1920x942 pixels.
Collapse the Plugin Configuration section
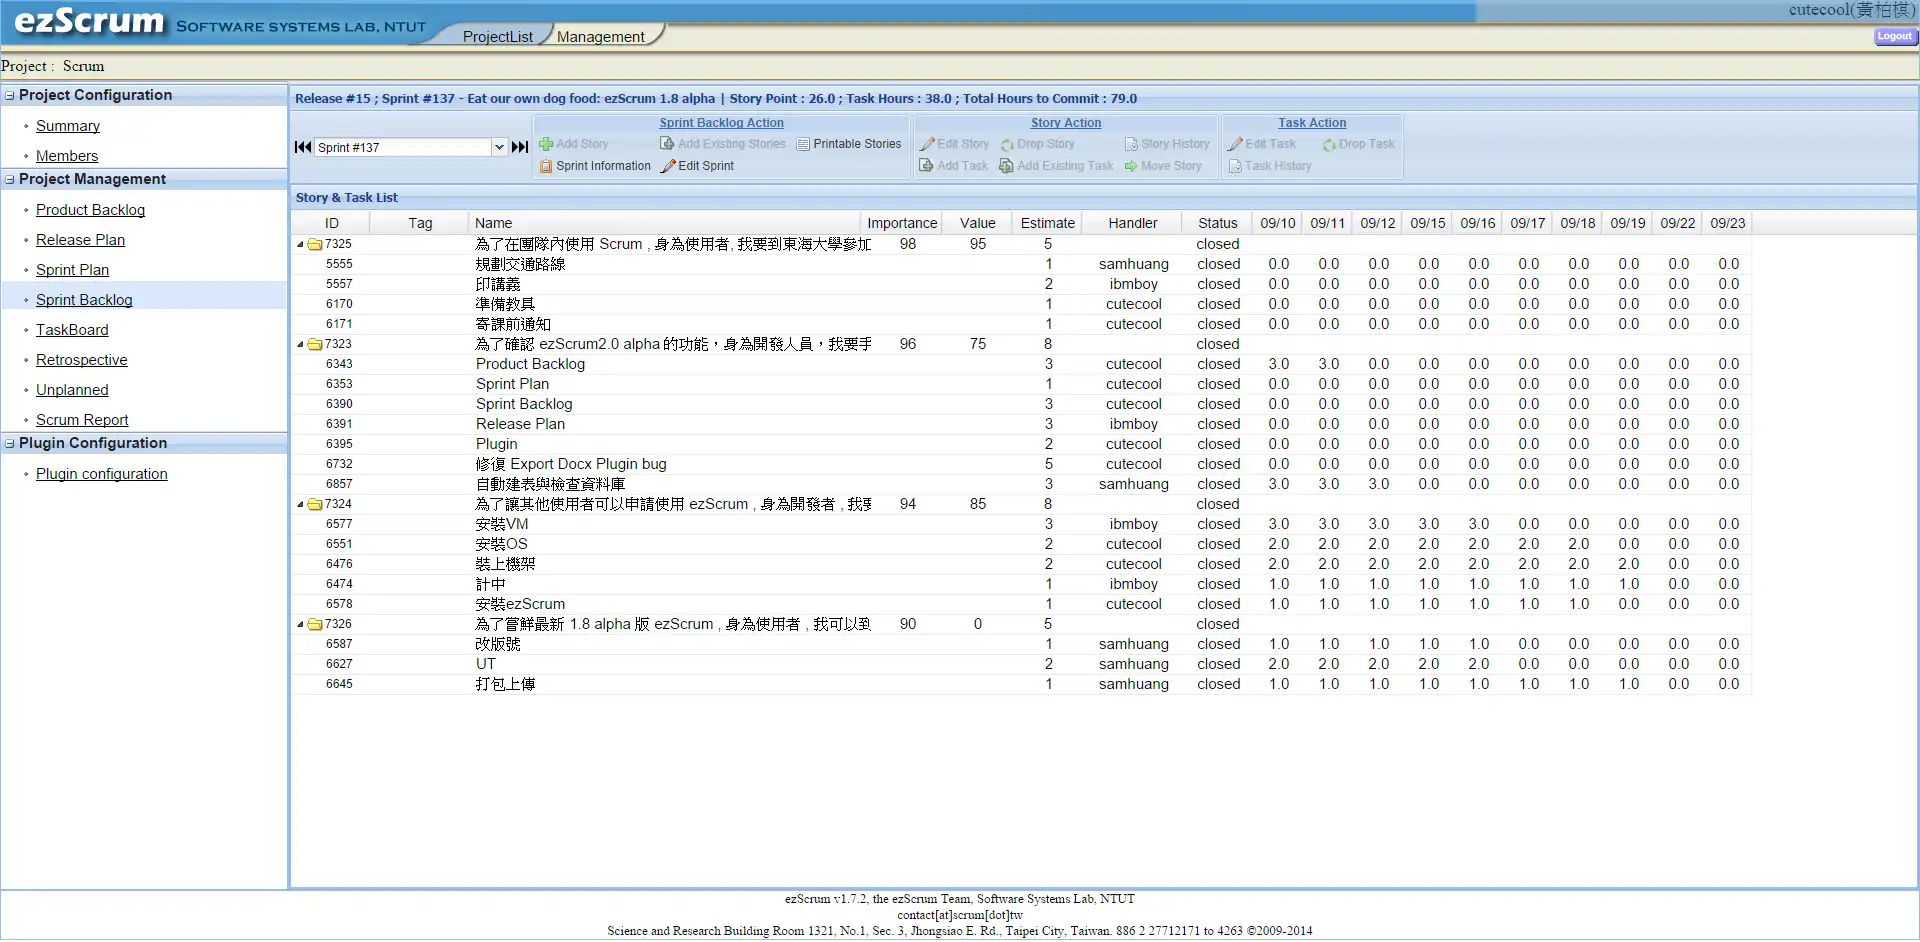pos(10,443)
